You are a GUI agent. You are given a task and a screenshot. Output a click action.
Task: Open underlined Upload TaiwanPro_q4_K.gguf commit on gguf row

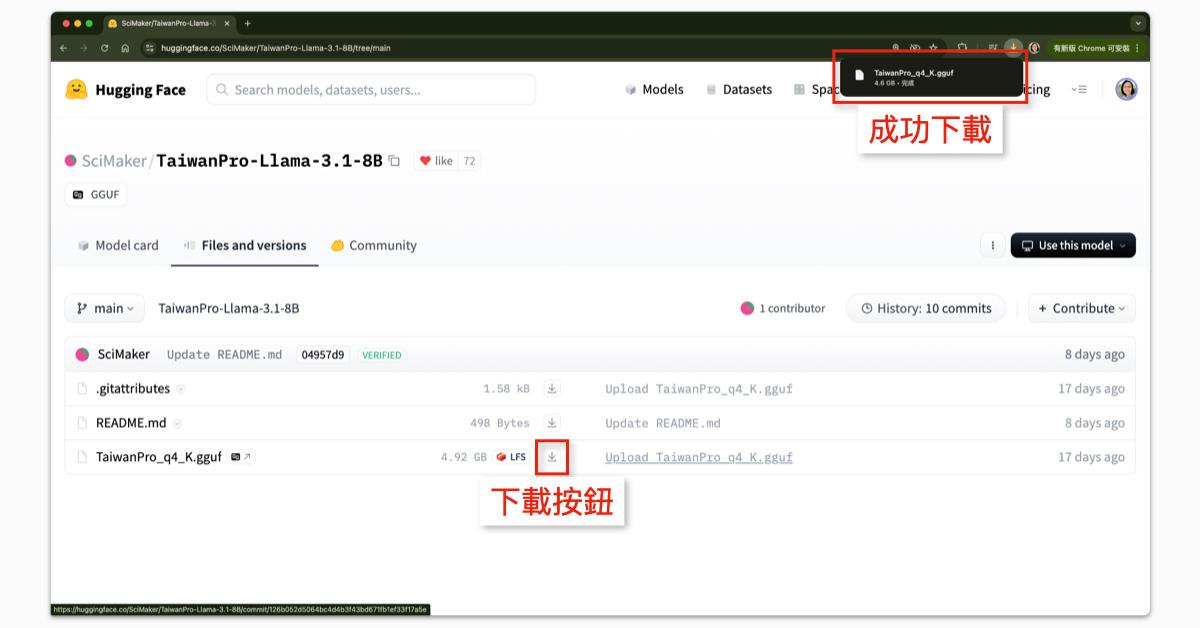tap(699, 457)
